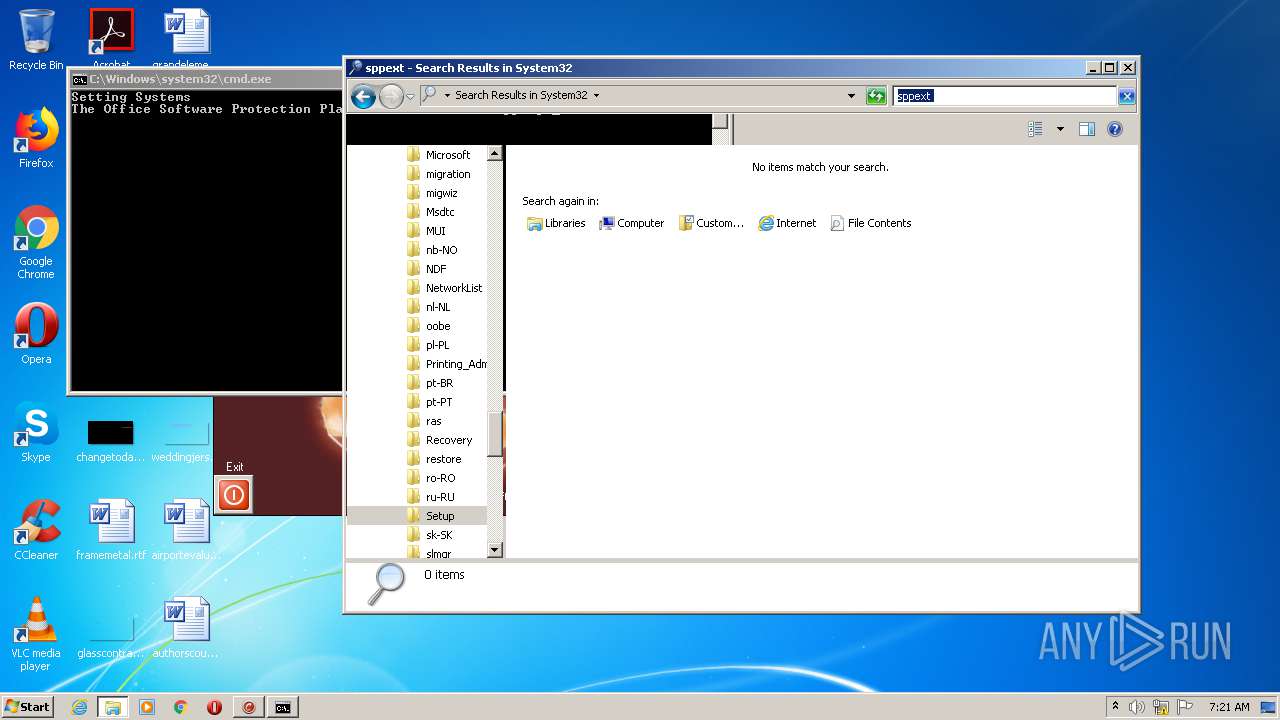Select the VLC media player desktop icon
The width and height of the screenshot is (1280, 720).
(x=36, y=634)
